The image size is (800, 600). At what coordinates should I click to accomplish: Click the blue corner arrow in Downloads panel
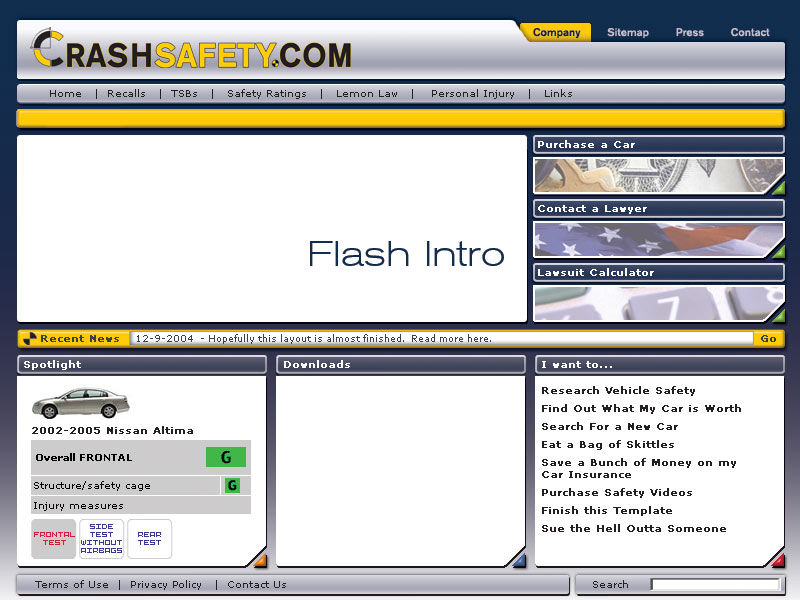pos(519,560)
